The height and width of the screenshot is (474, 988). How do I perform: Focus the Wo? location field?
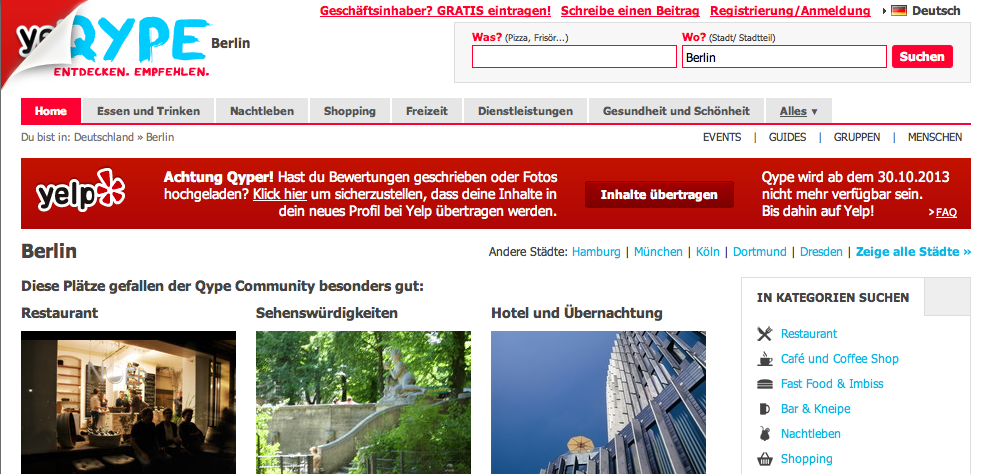[784, 57]
